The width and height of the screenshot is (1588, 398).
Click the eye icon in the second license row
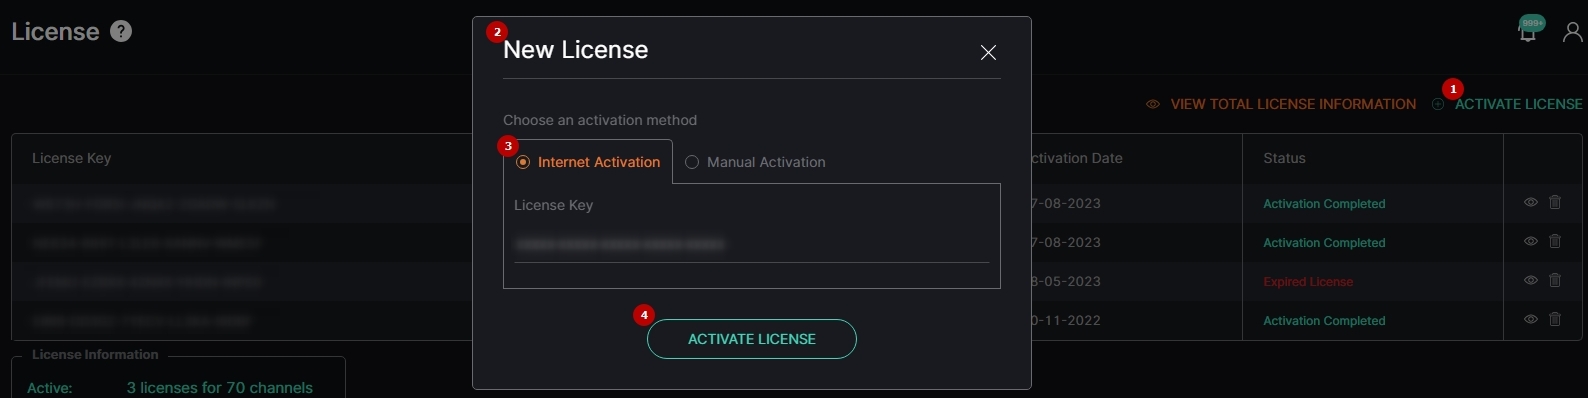(x=1530, y=241)
